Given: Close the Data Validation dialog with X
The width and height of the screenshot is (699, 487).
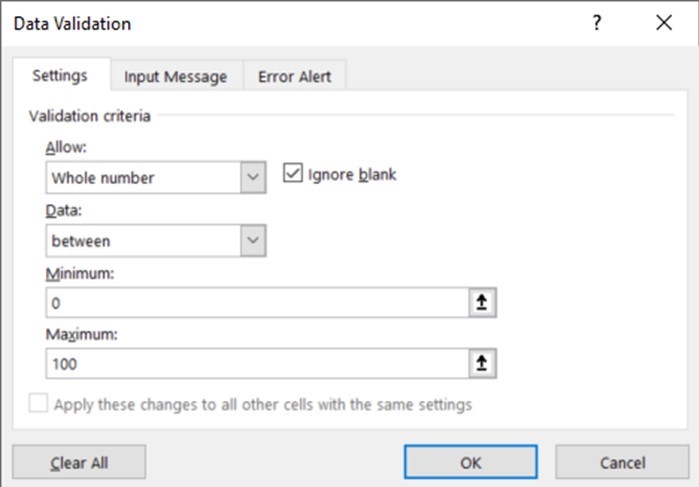Looking at the screenshot, I should click(x=664, y=23).
